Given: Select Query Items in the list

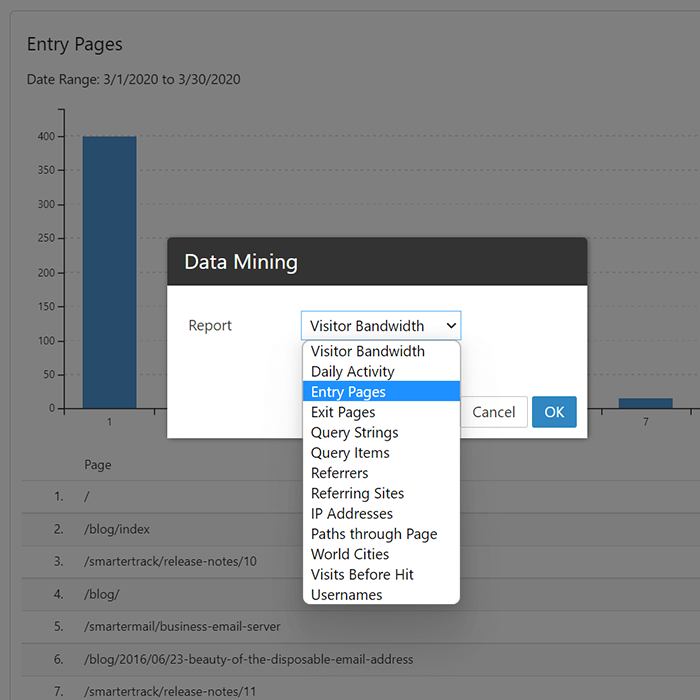Looking at the screenshot, I should 381,453.
